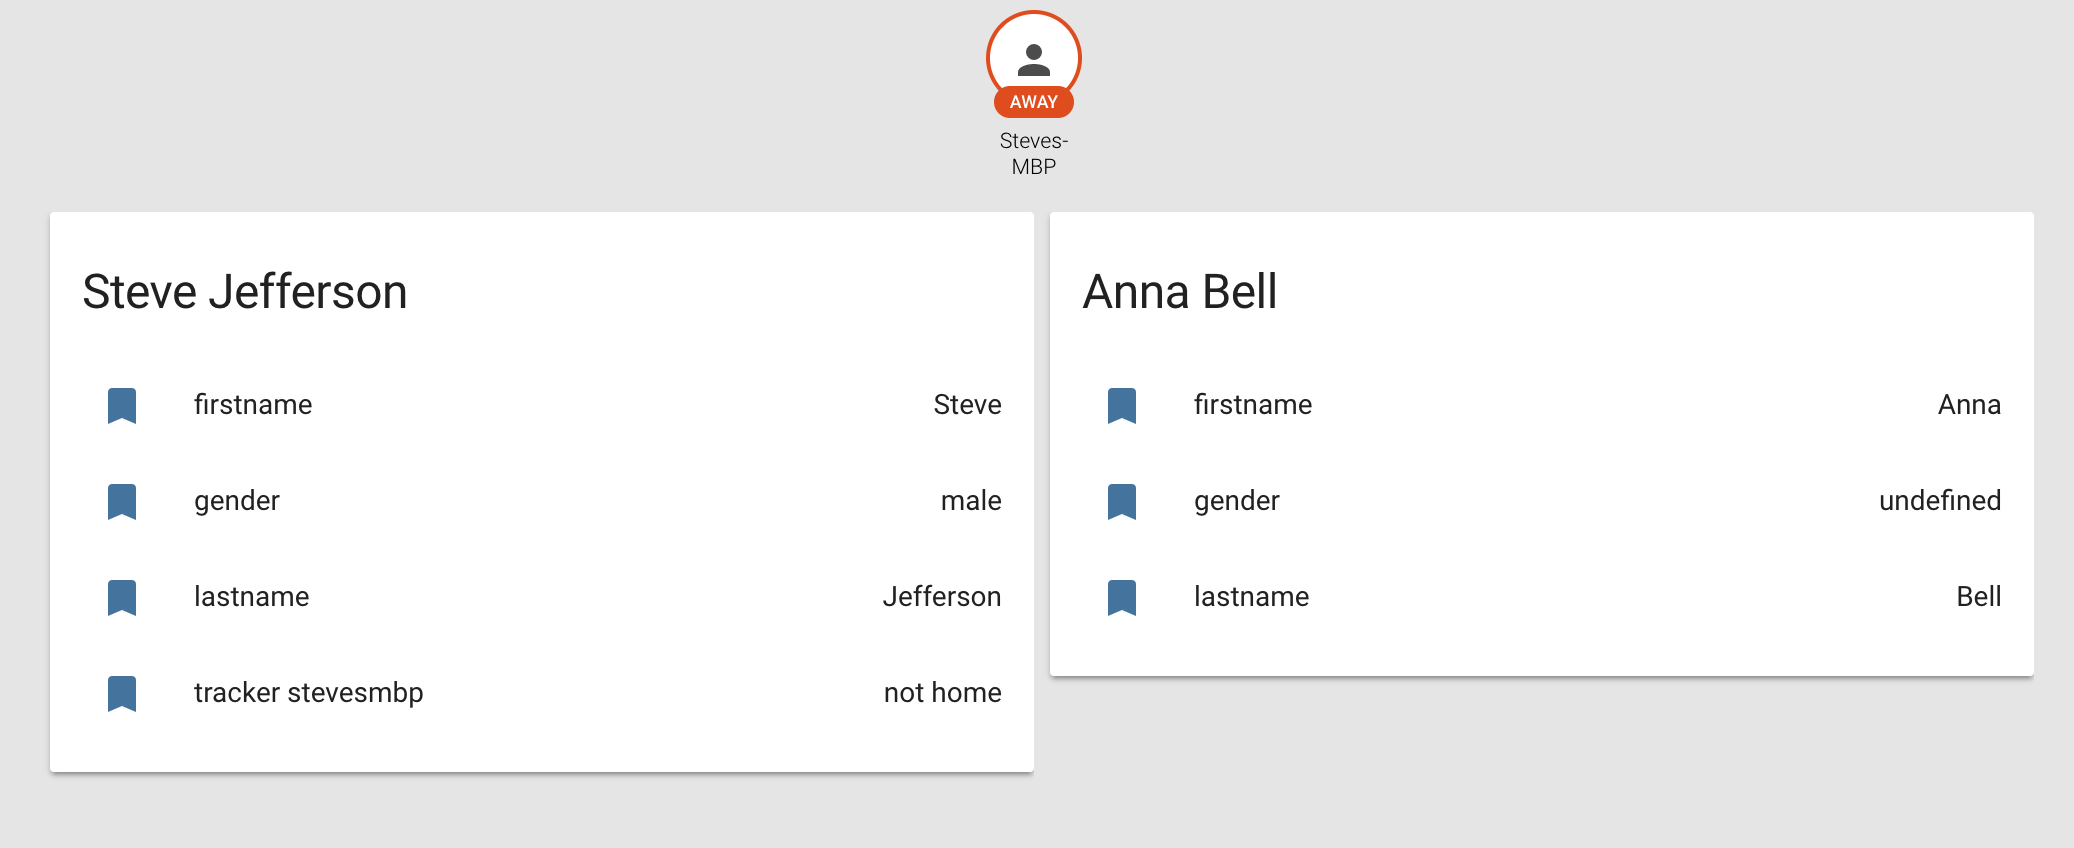Click bookmark icon beside tracker stevesmbp

pos(122,693)
